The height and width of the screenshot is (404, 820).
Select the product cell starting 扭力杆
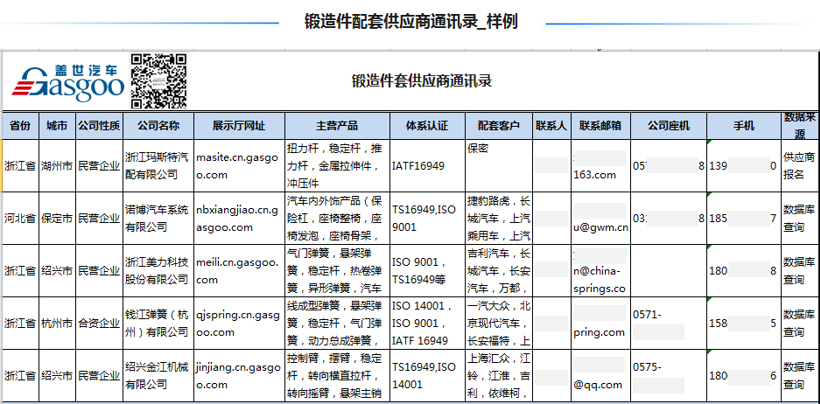[x=337, y=166]
